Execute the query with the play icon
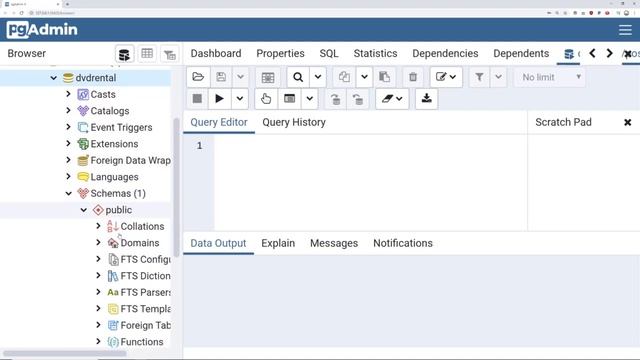This screenshot has height=360, width=640. point(219,99)
